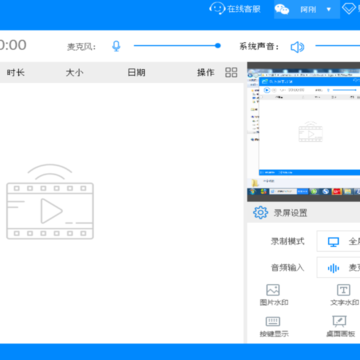
Task: Open the 音频输入 dropdown
Action: (338, 267)
